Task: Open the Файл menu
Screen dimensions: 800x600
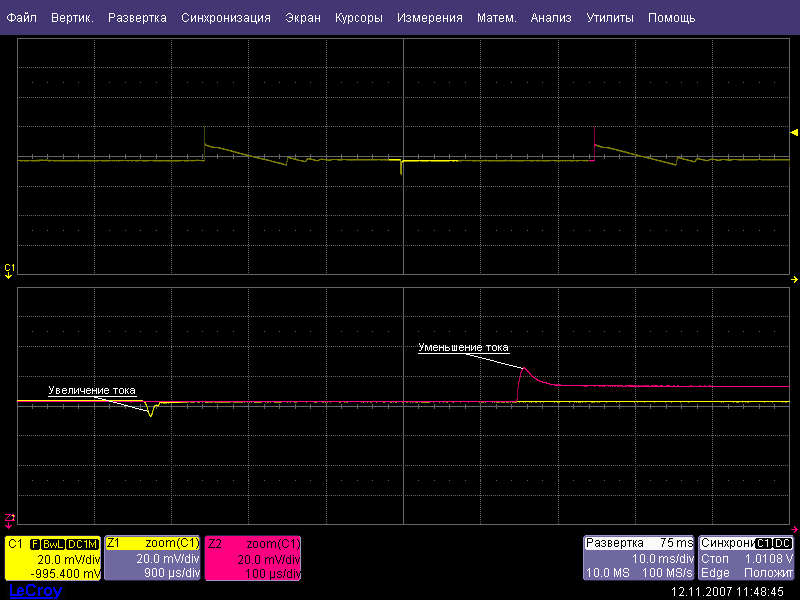Action: tap(22, 18)
